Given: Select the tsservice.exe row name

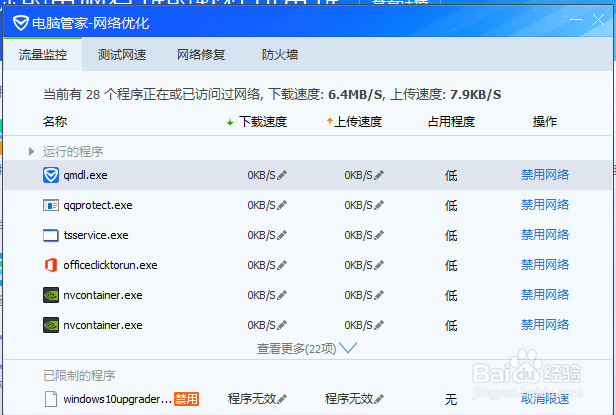Looking at the screenshot, I should coord(96,235).
